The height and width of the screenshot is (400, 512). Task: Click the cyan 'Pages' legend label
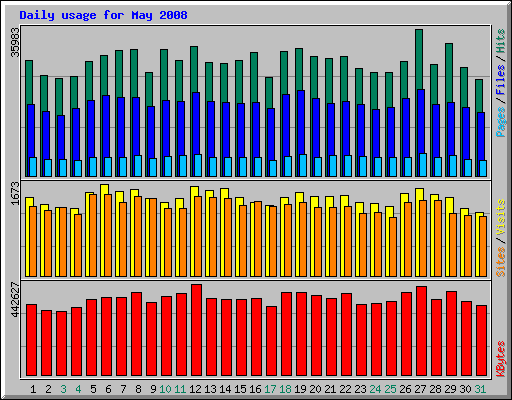501,122
